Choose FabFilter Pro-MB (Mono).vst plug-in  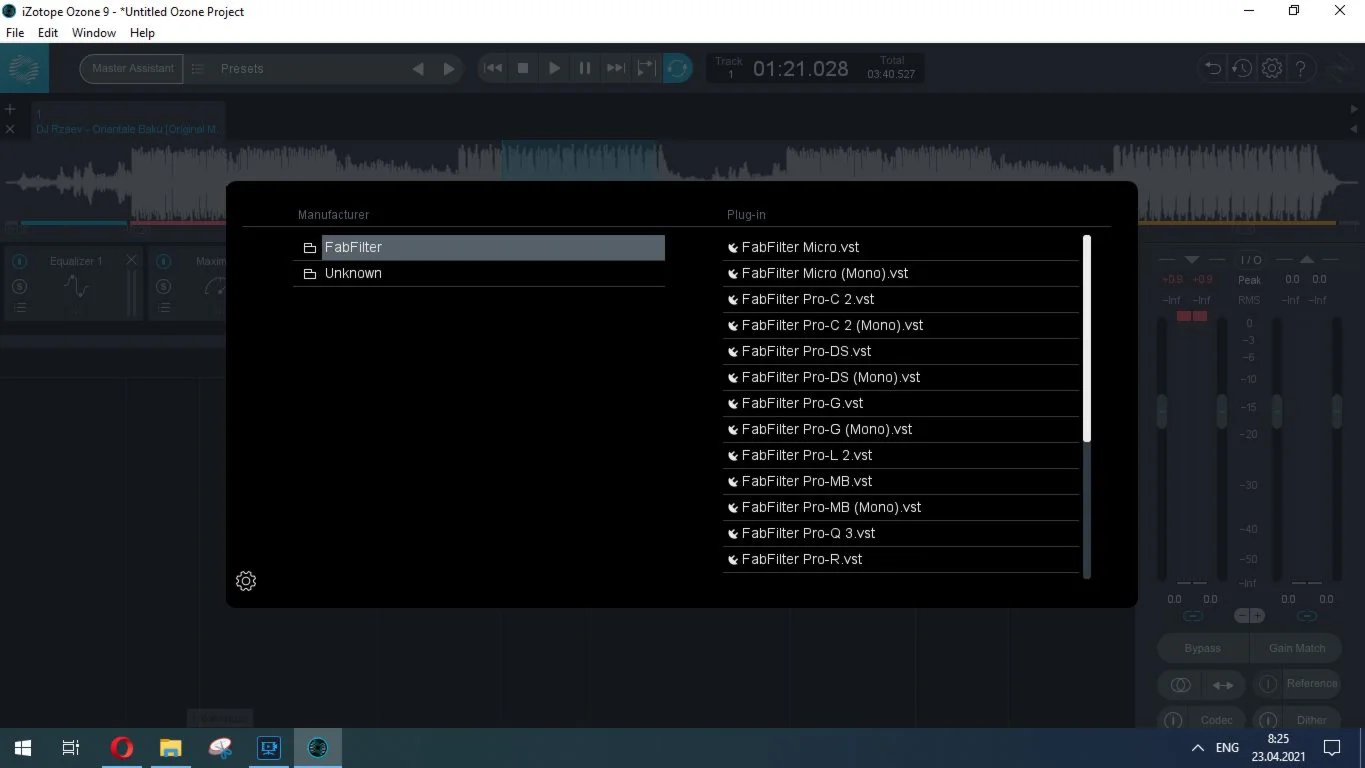[x=901, y=507]
